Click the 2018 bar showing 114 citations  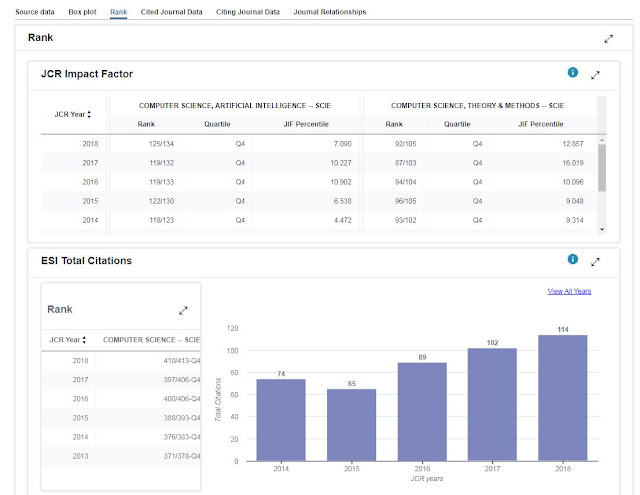tap(562, 398)
